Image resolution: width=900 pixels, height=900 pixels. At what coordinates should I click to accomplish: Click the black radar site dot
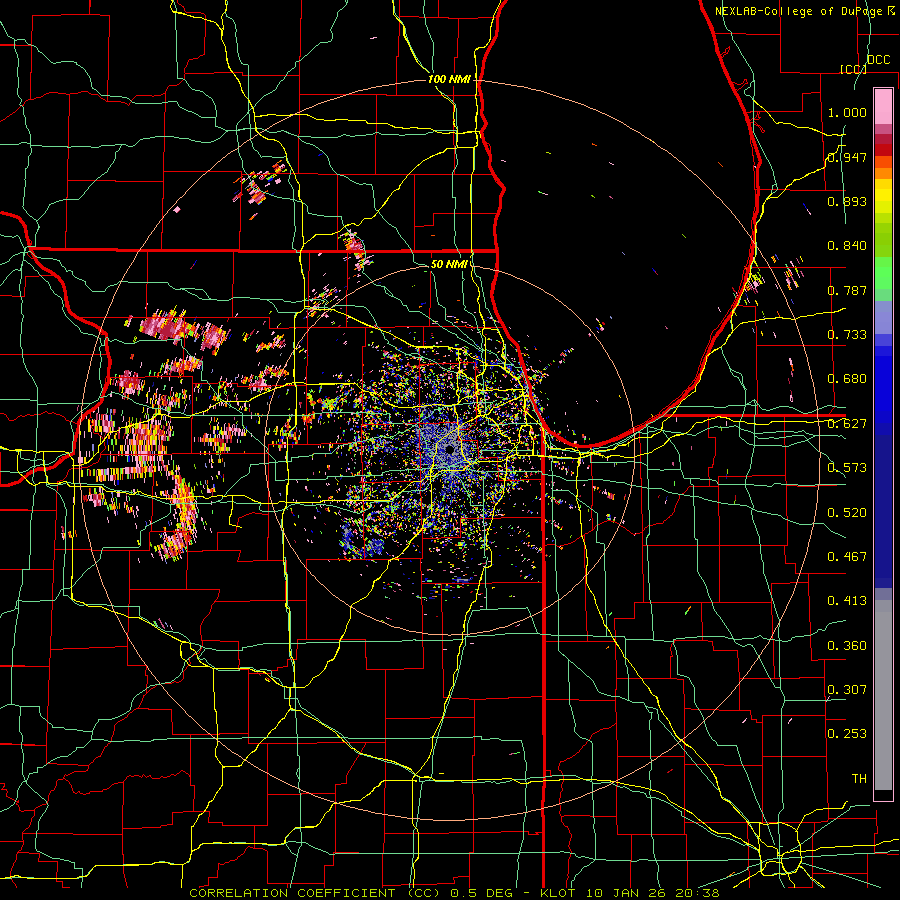click(449, 449)
